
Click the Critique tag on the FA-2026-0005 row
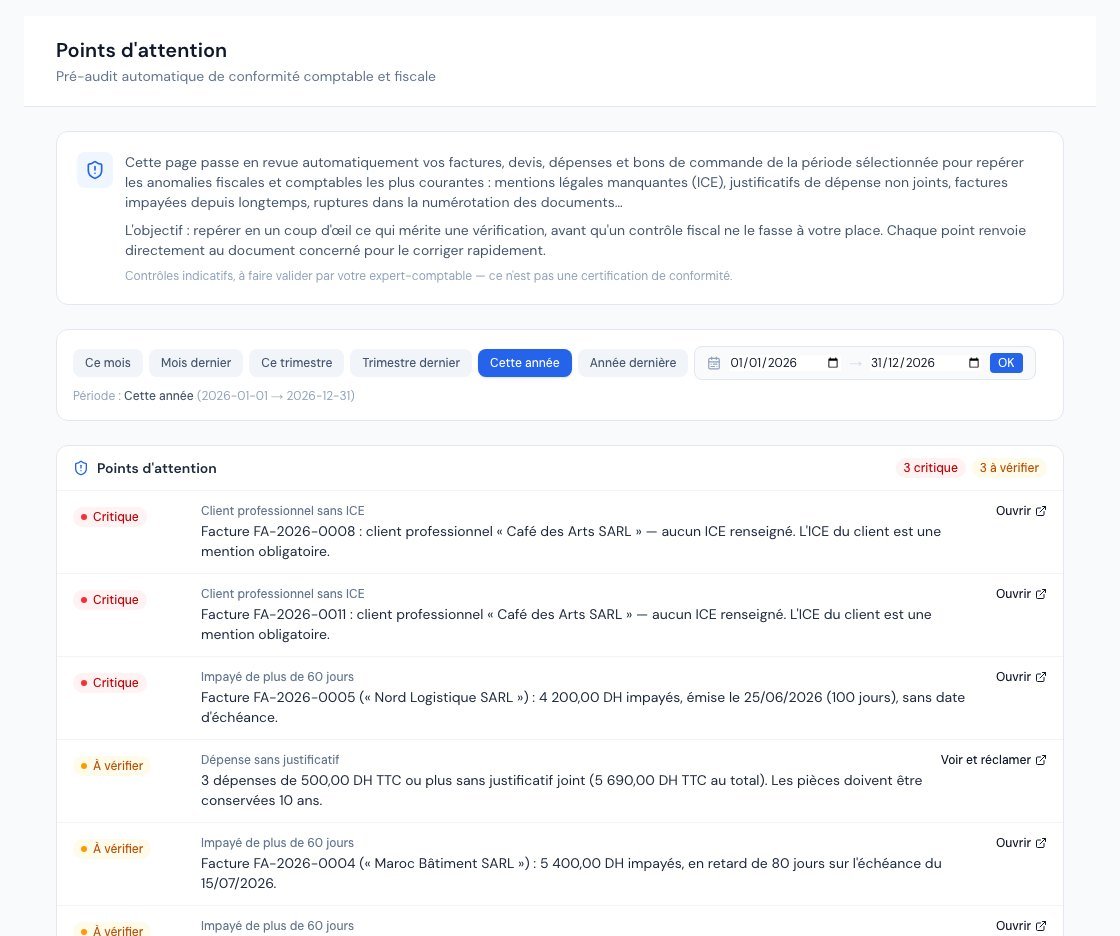click(x=109, y=682)
